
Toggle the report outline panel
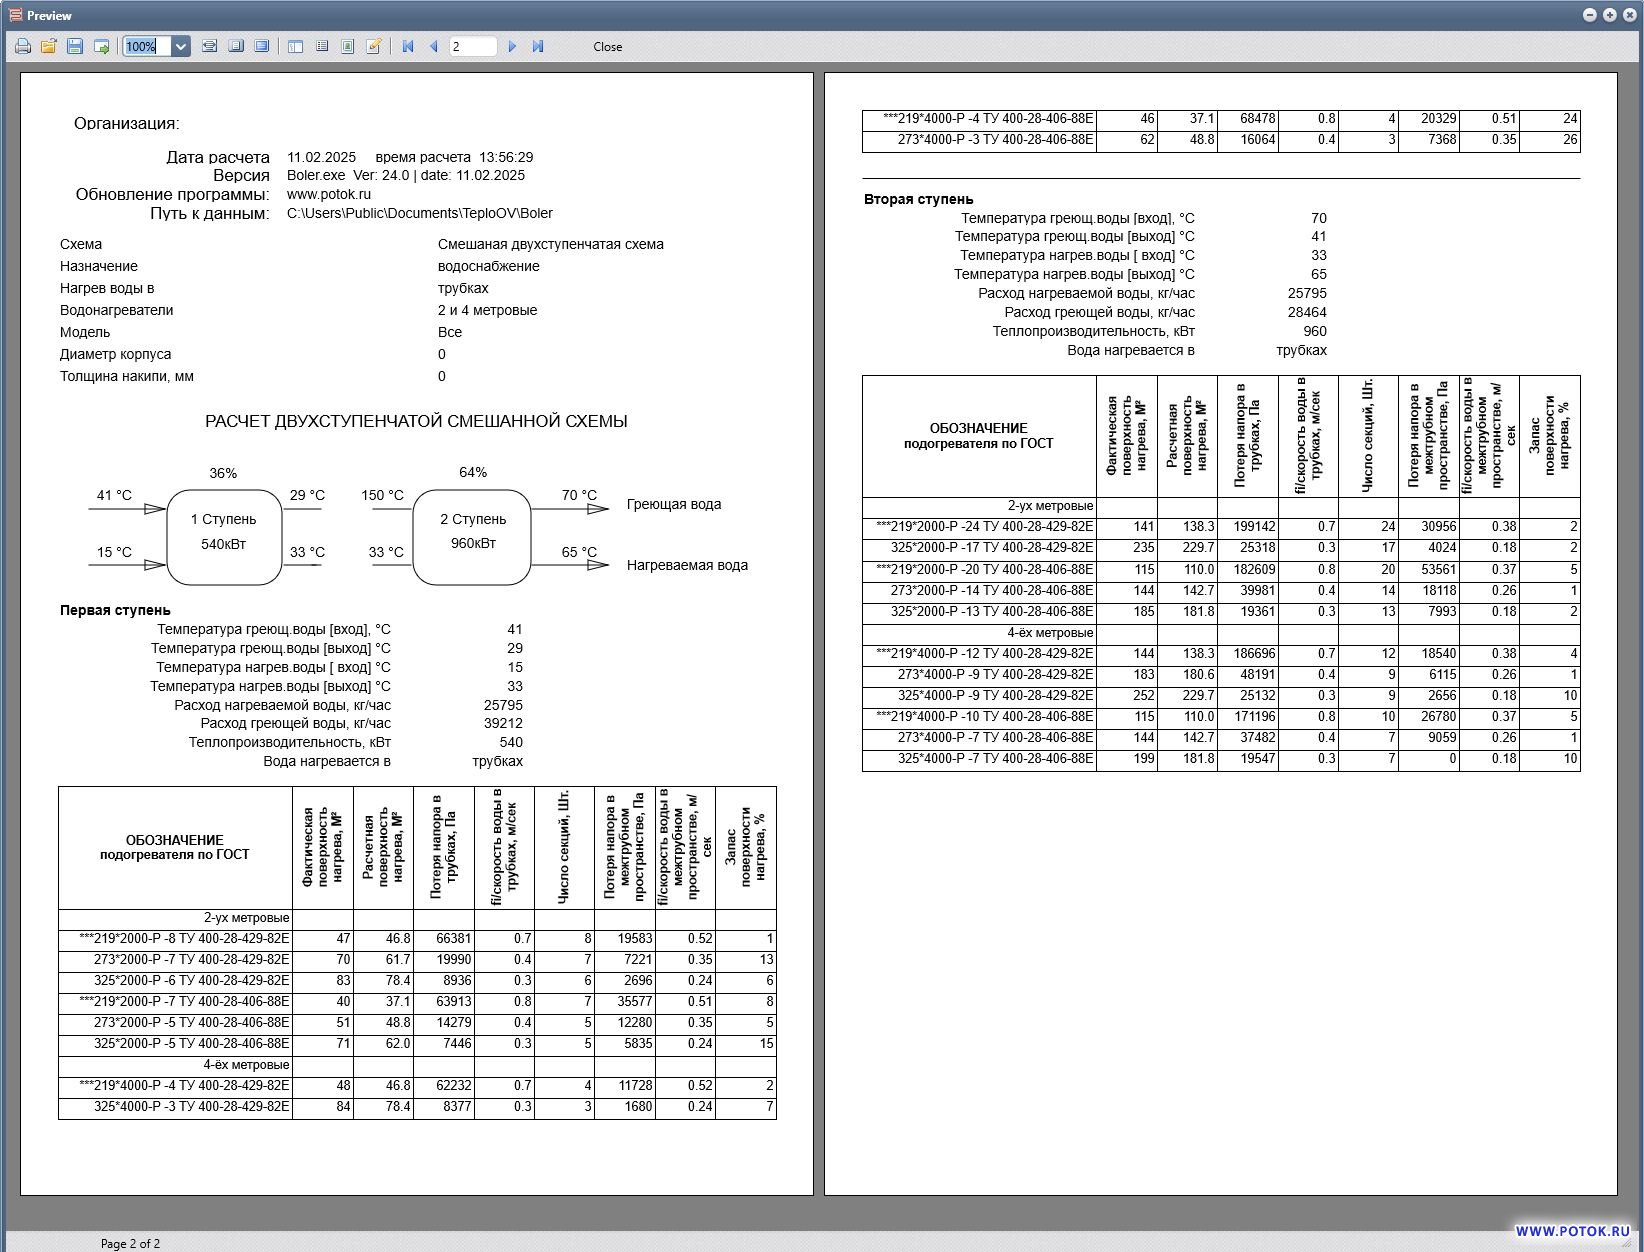[x=295, y=47]
